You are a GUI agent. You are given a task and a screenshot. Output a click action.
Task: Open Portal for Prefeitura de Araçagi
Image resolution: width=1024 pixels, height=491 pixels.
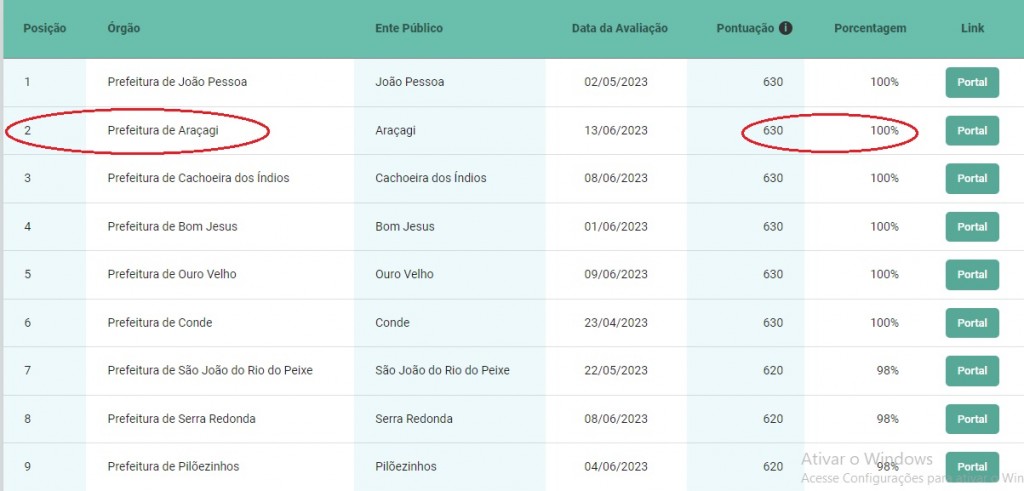tap(972, 130)
